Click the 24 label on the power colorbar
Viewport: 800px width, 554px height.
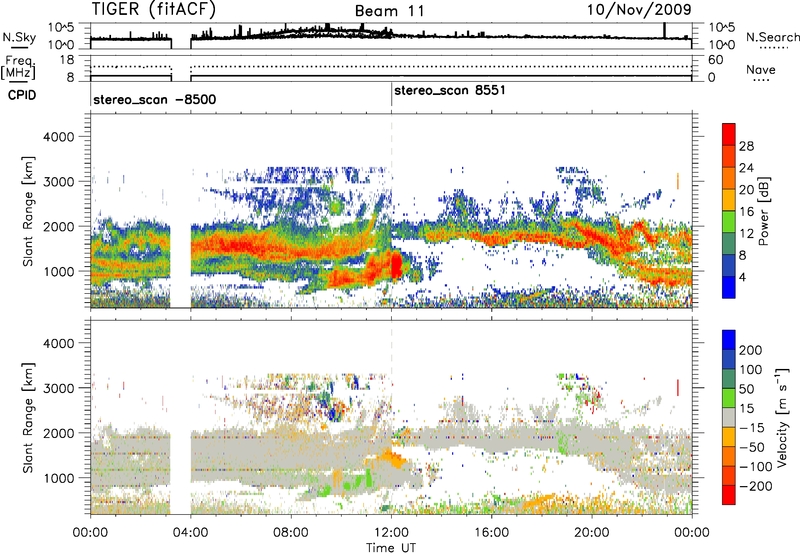click(746, 168)
